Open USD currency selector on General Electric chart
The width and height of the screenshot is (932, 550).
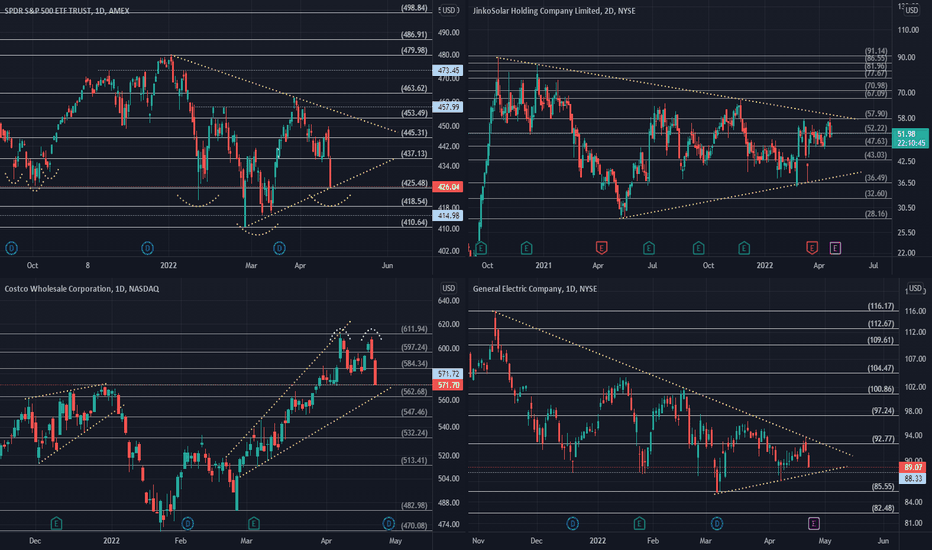[914, 288]
